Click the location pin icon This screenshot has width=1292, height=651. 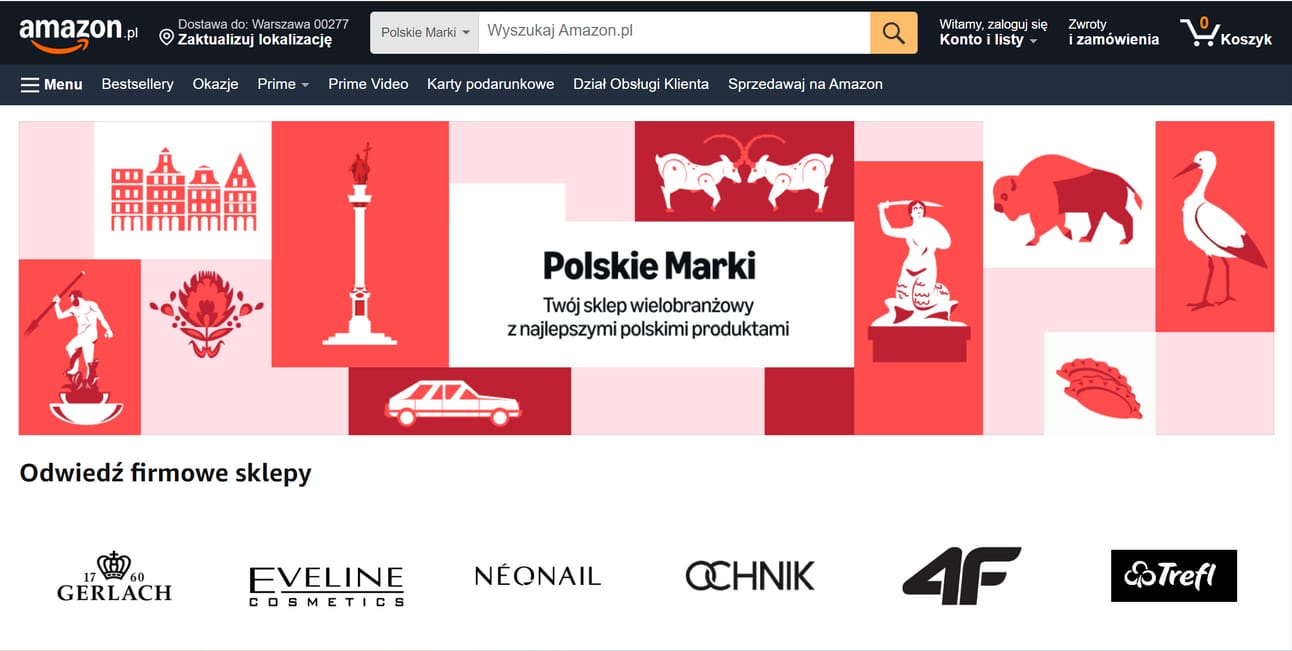click(x=167, y=38)
